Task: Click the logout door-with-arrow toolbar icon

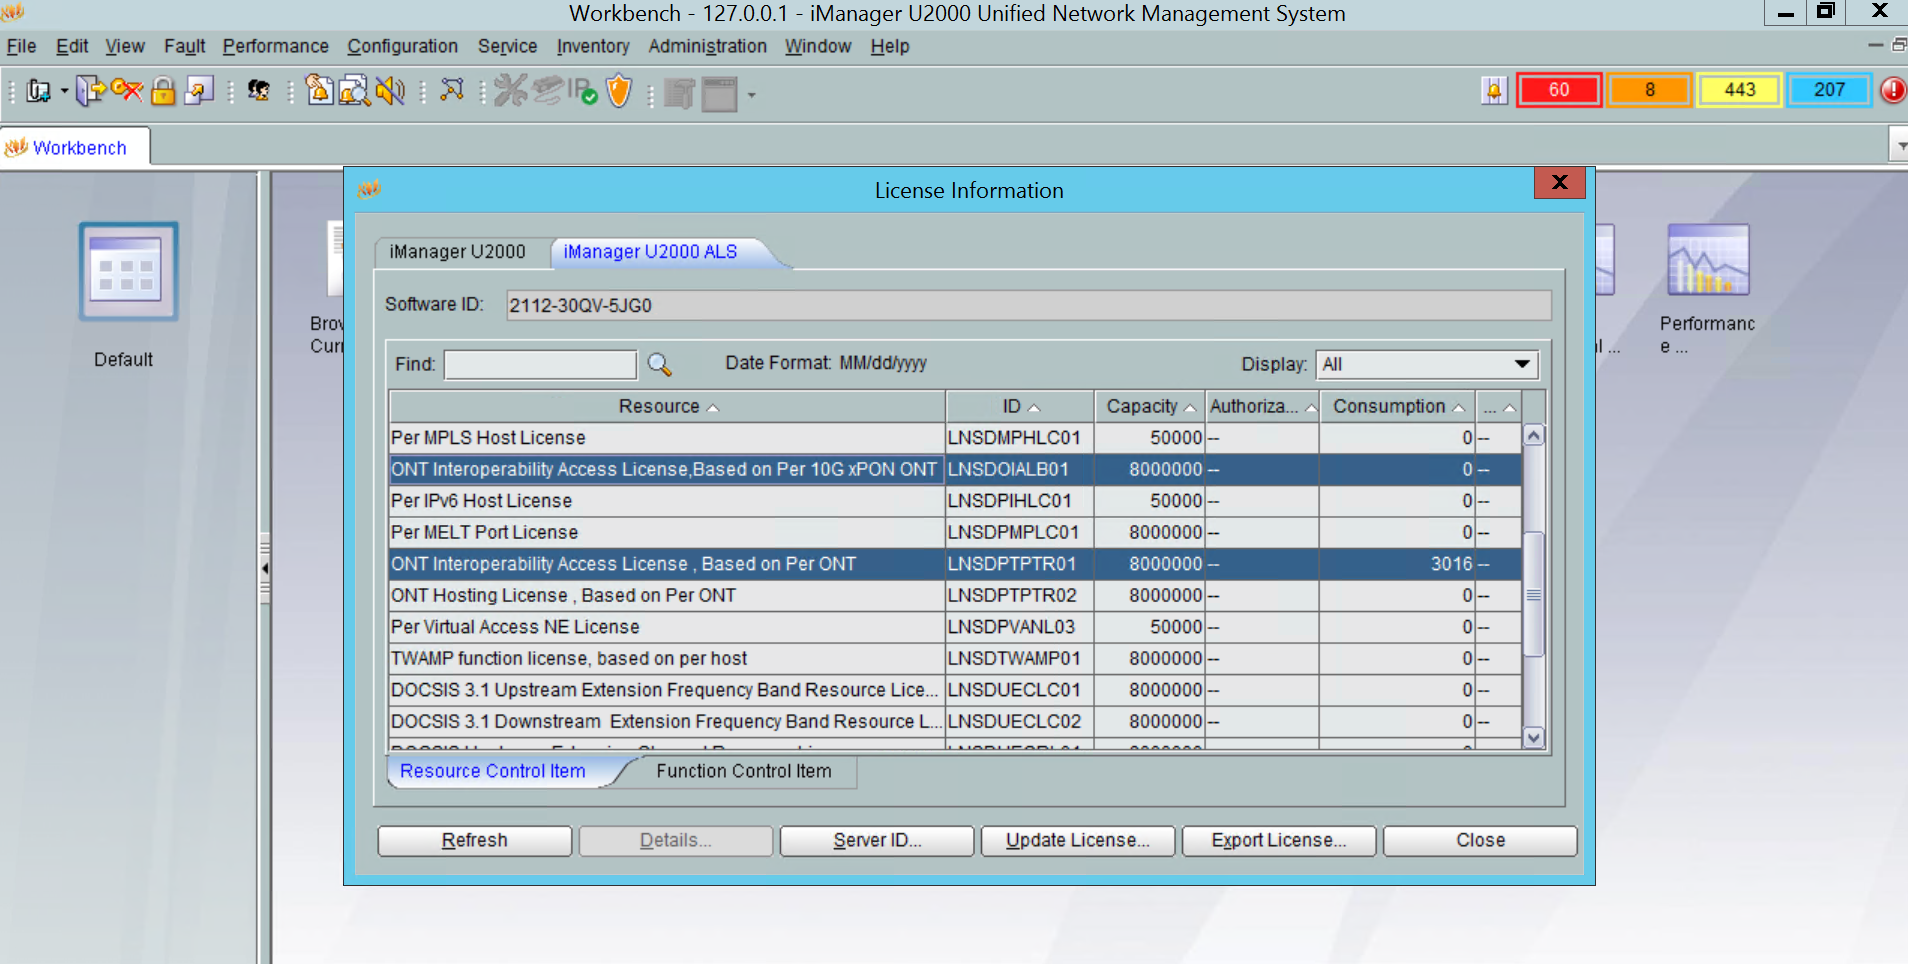Action: pos(90,91)
